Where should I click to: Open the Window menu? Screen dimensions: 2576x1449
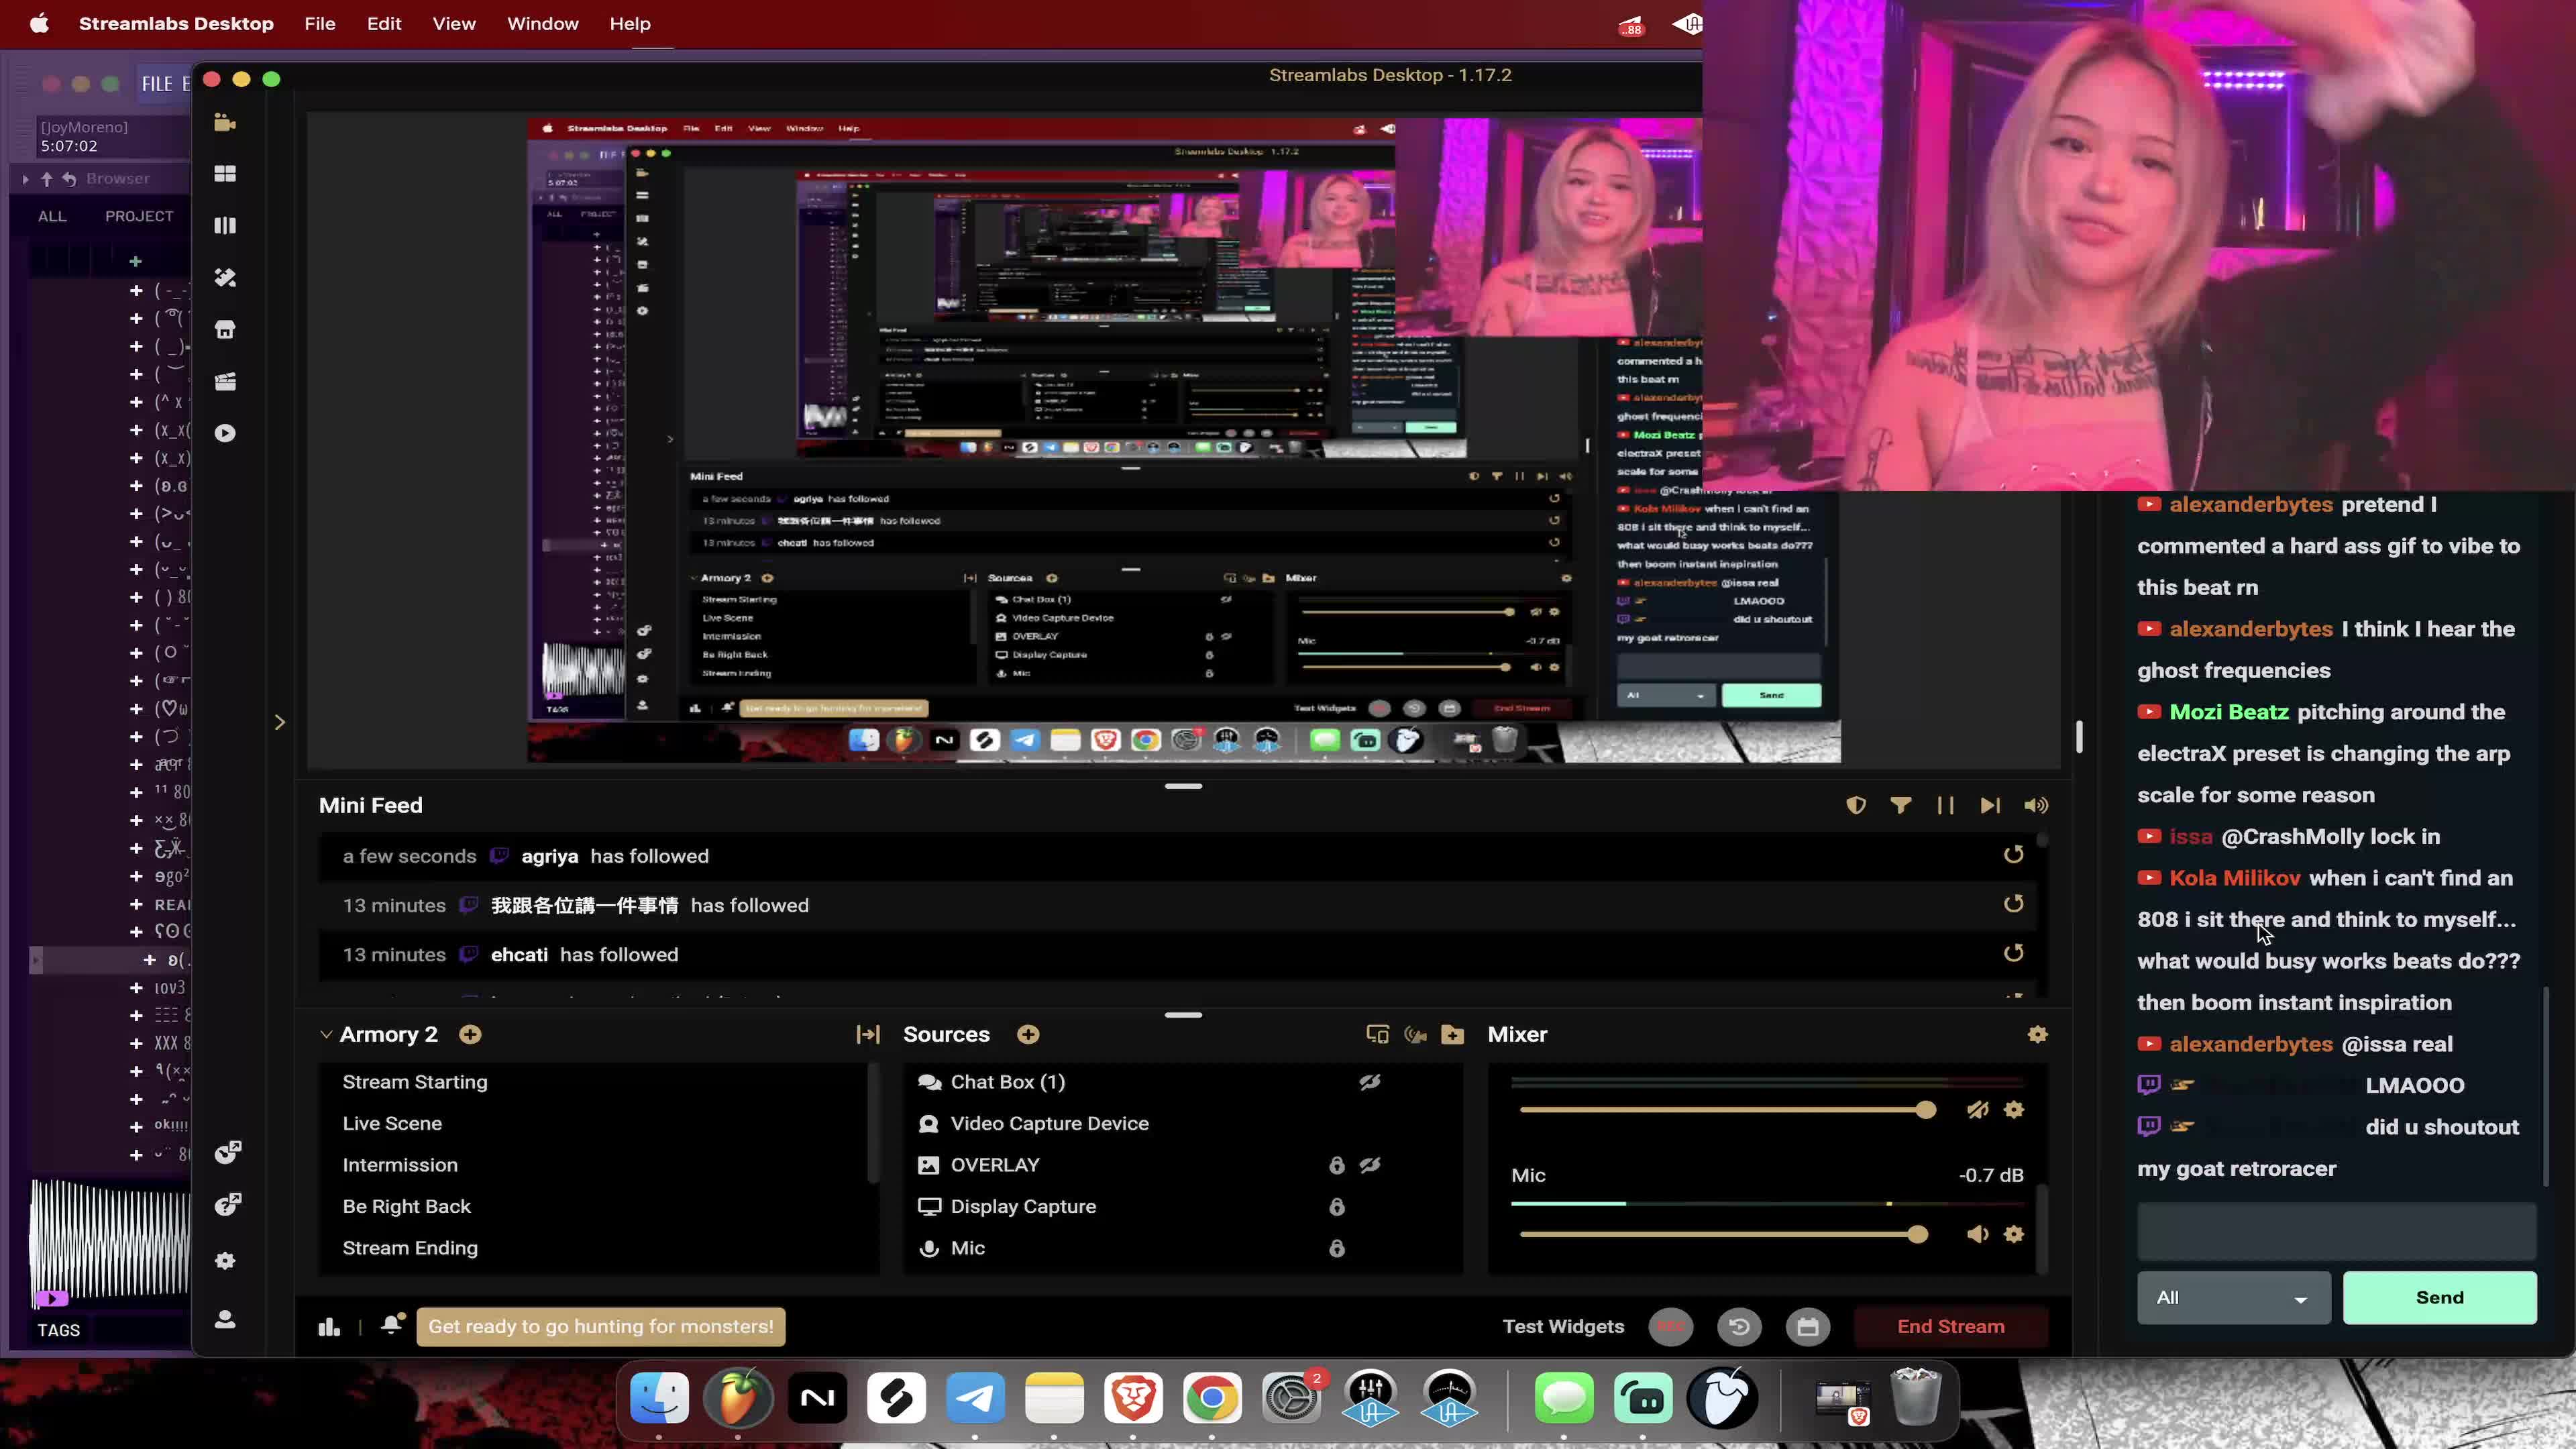pos(543,23)
